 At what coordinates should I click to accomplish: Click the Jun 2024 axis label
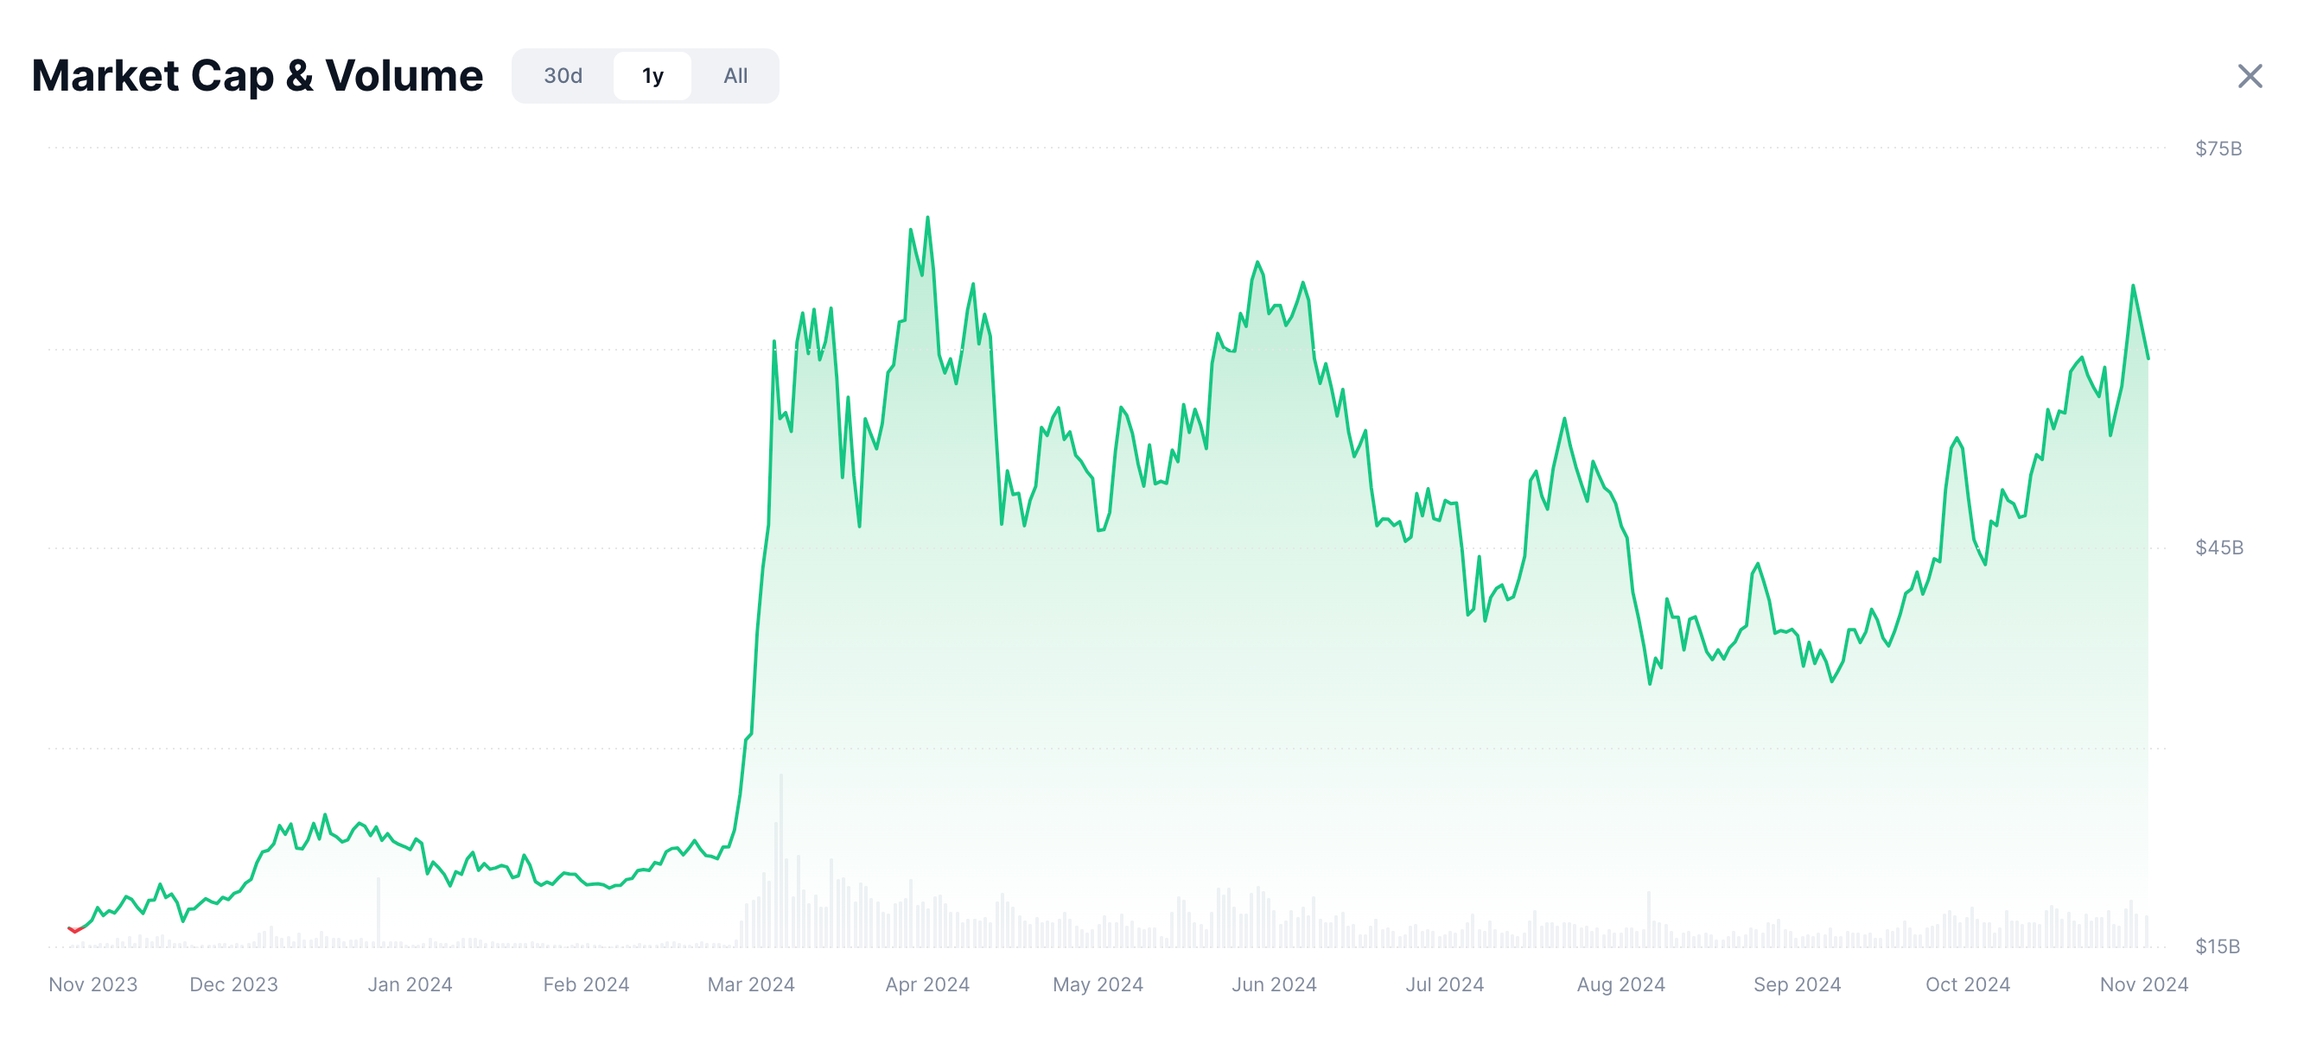[x=1274, y=984]
